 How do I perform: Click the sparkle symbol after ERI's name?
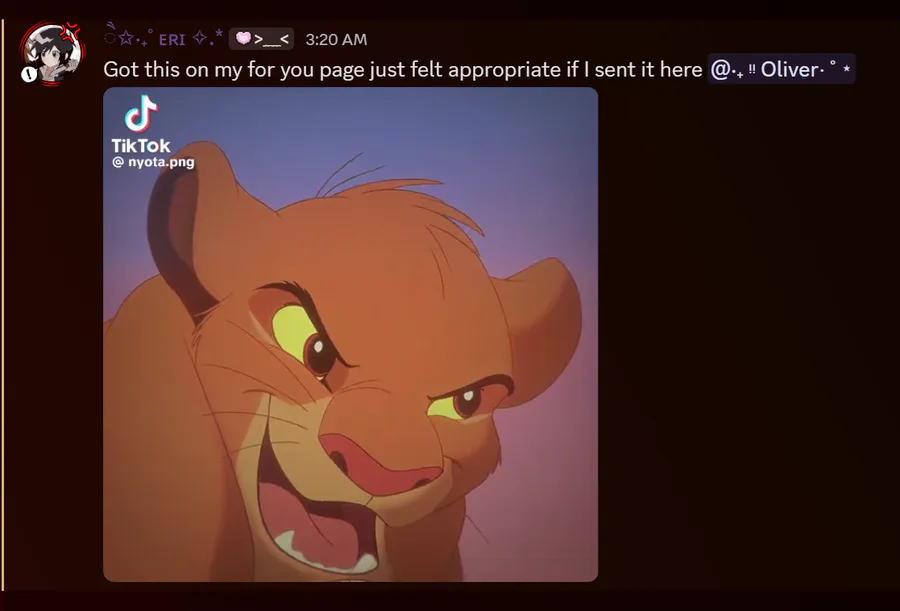point(199,38)
